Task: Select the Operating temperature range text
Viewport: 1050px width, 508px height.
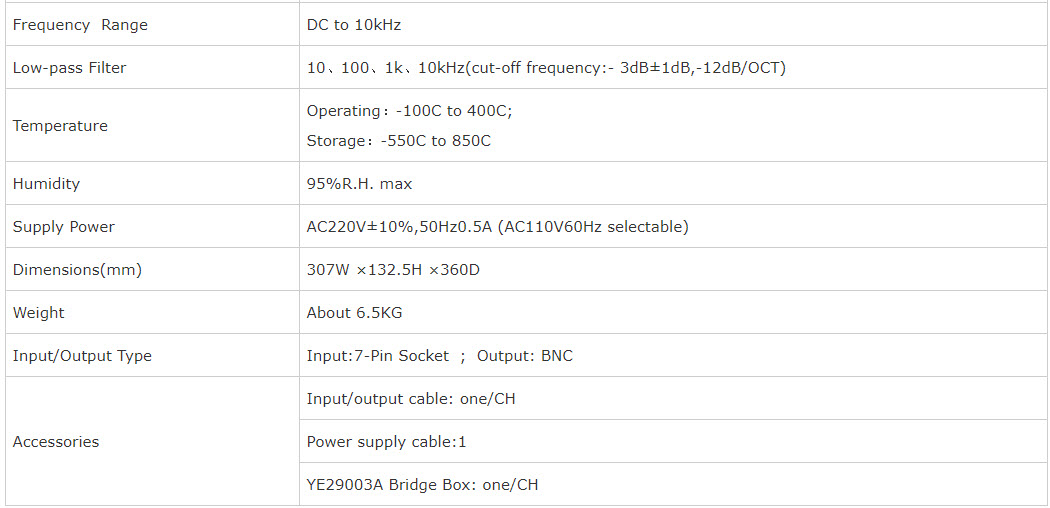Action: pyautogui.click(x=409, y=111)
